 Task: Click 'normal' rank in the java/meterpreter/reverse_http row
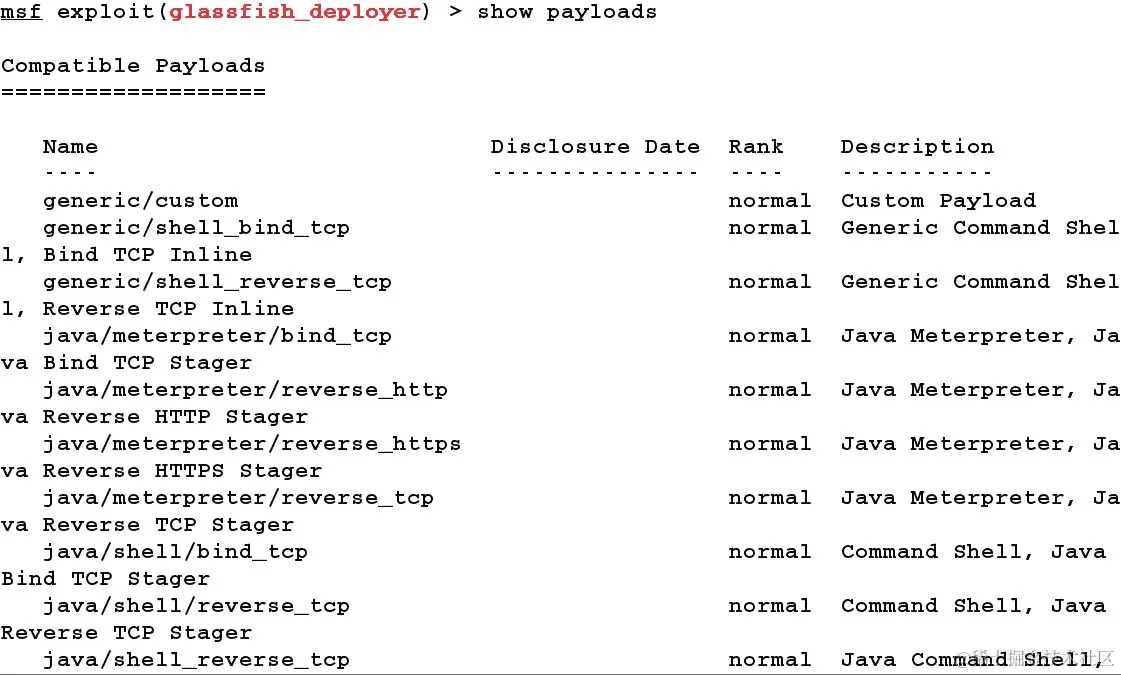click(x=770, y=390)
